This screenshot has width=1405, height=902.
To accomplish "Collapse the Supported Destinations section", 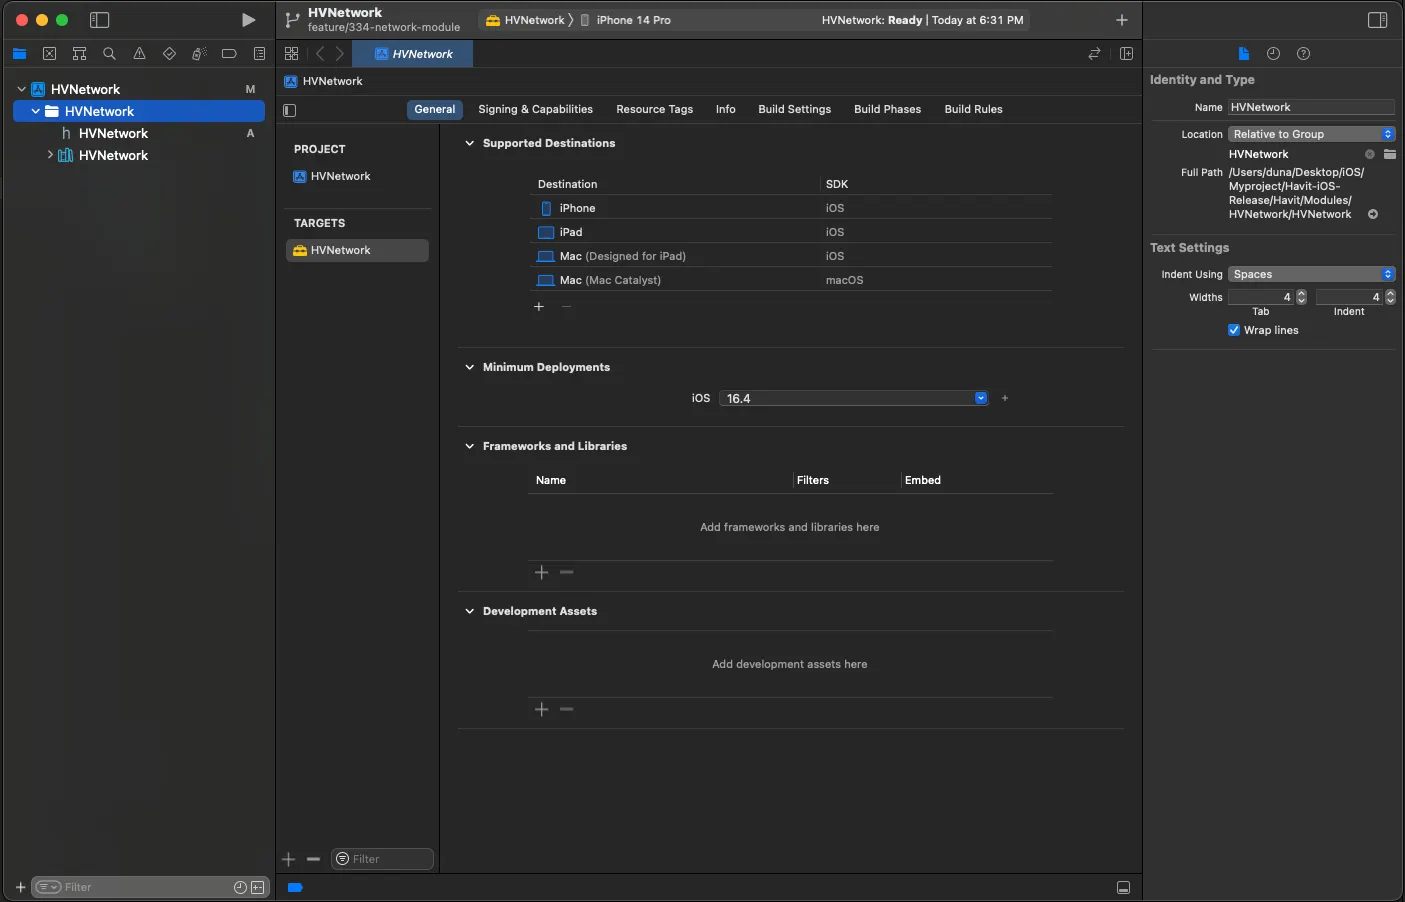I will pyautogui.click(x=469, y=143).
